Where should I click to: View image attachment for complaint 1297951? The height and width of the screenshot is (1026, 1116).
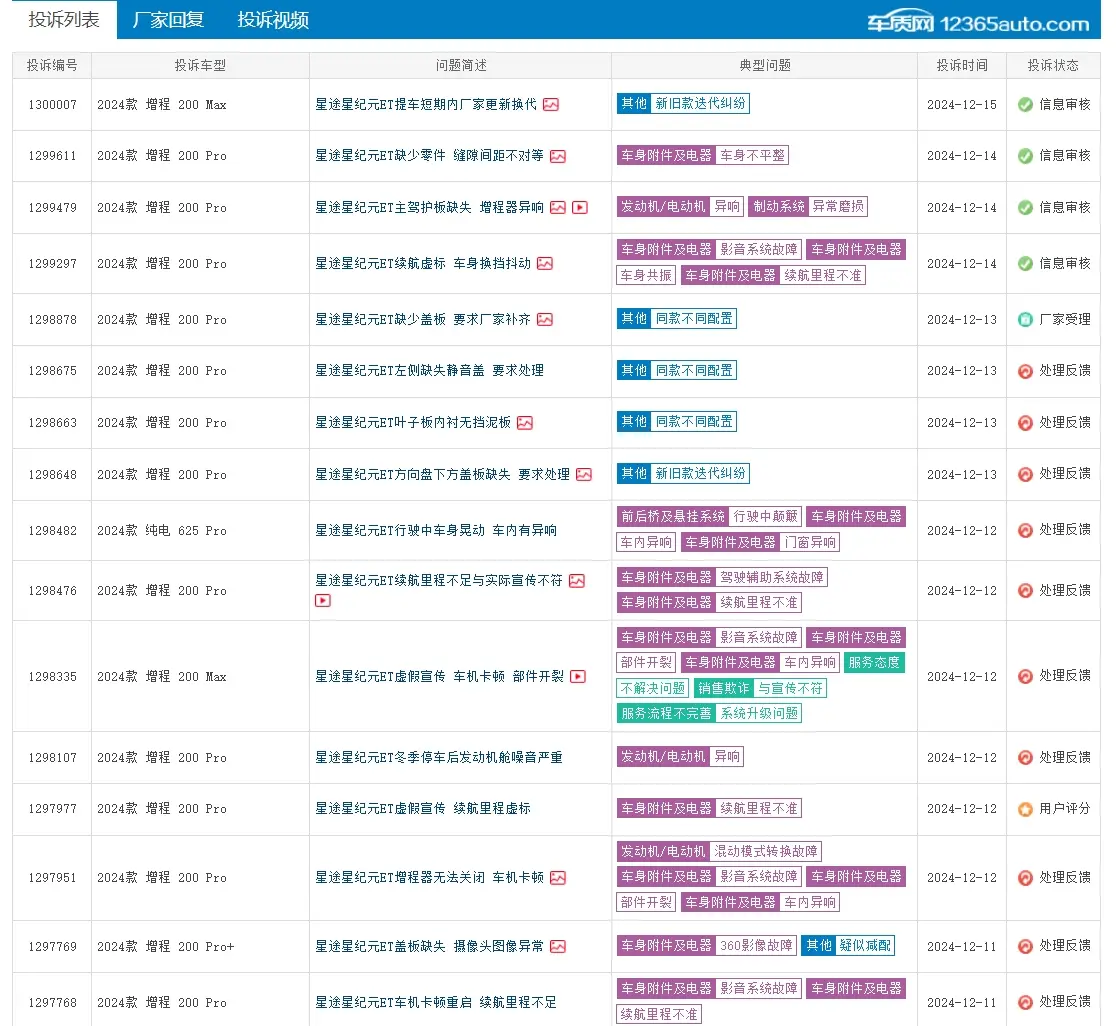[558, 878]
